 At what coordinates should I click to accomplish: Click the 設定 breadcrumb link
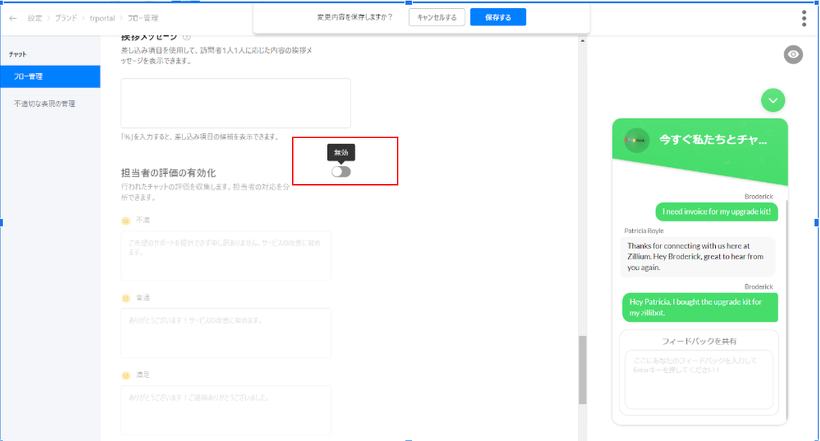[35, 18]
